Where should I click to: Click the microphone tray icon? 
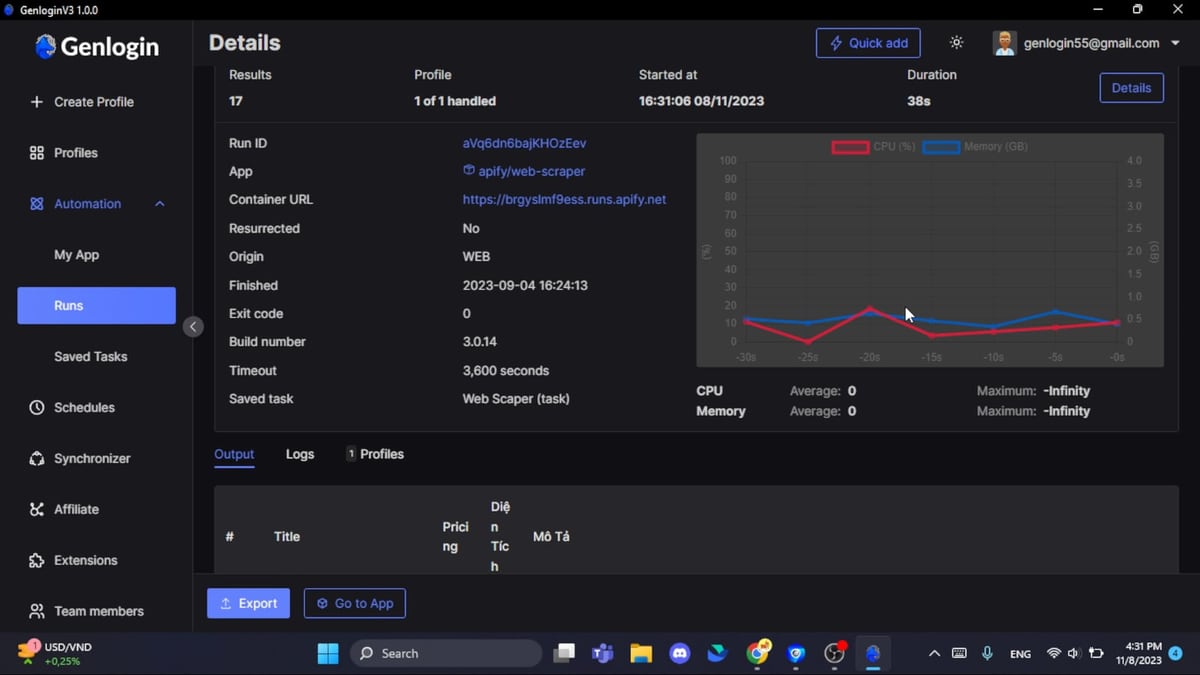(x=987, y=654)
